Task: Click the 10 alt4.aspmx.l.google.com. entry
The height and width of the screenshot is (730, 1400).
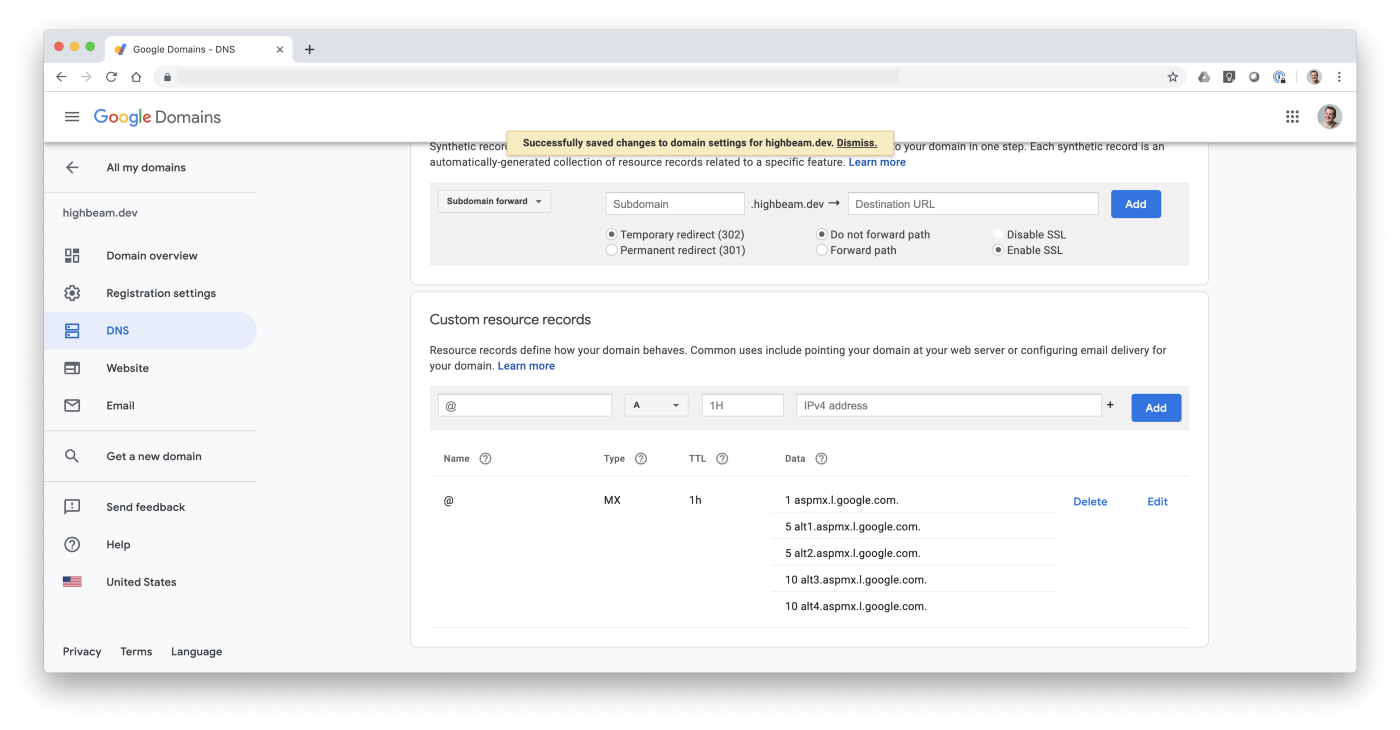Action: pos(856,606)
